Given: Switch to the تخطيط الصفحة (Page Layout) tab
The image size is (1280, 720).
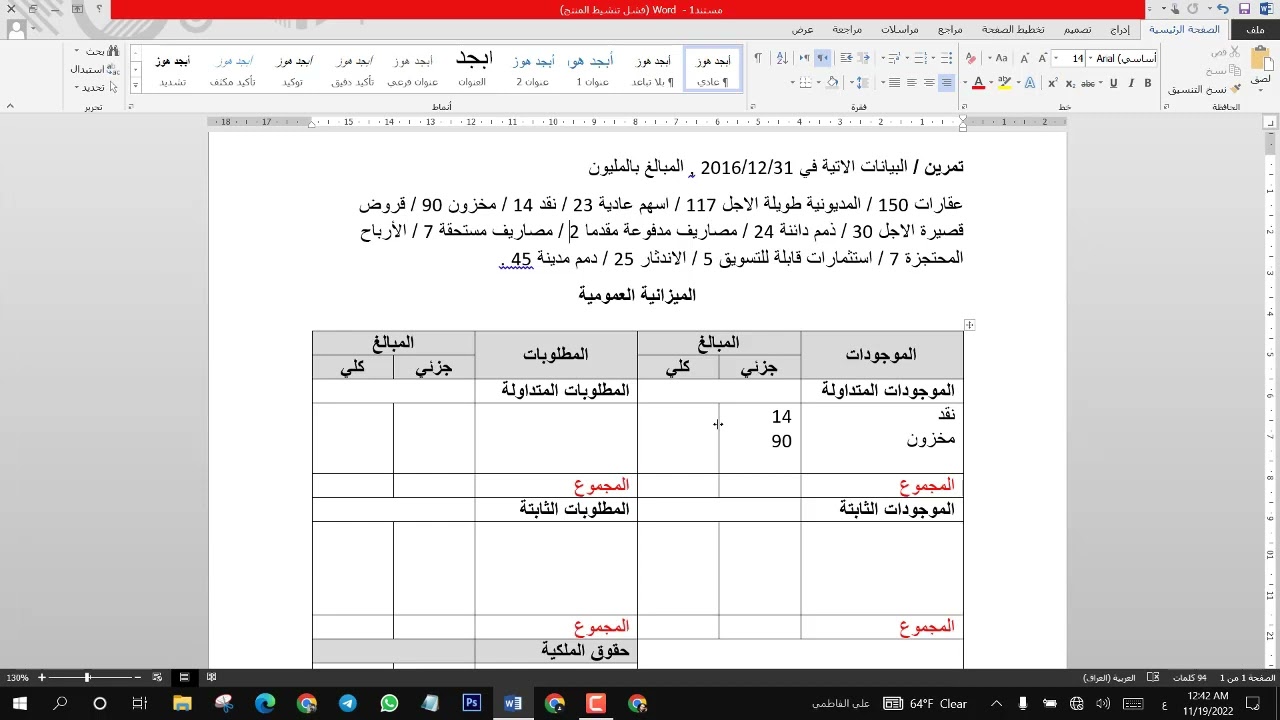Looking at the screenshot, I should click(1013, 30).
